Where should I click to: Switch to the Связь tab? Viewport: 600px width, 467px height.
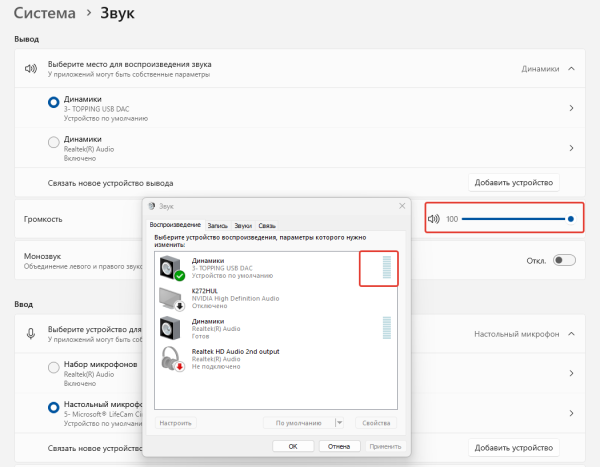(x=267, y=226)
